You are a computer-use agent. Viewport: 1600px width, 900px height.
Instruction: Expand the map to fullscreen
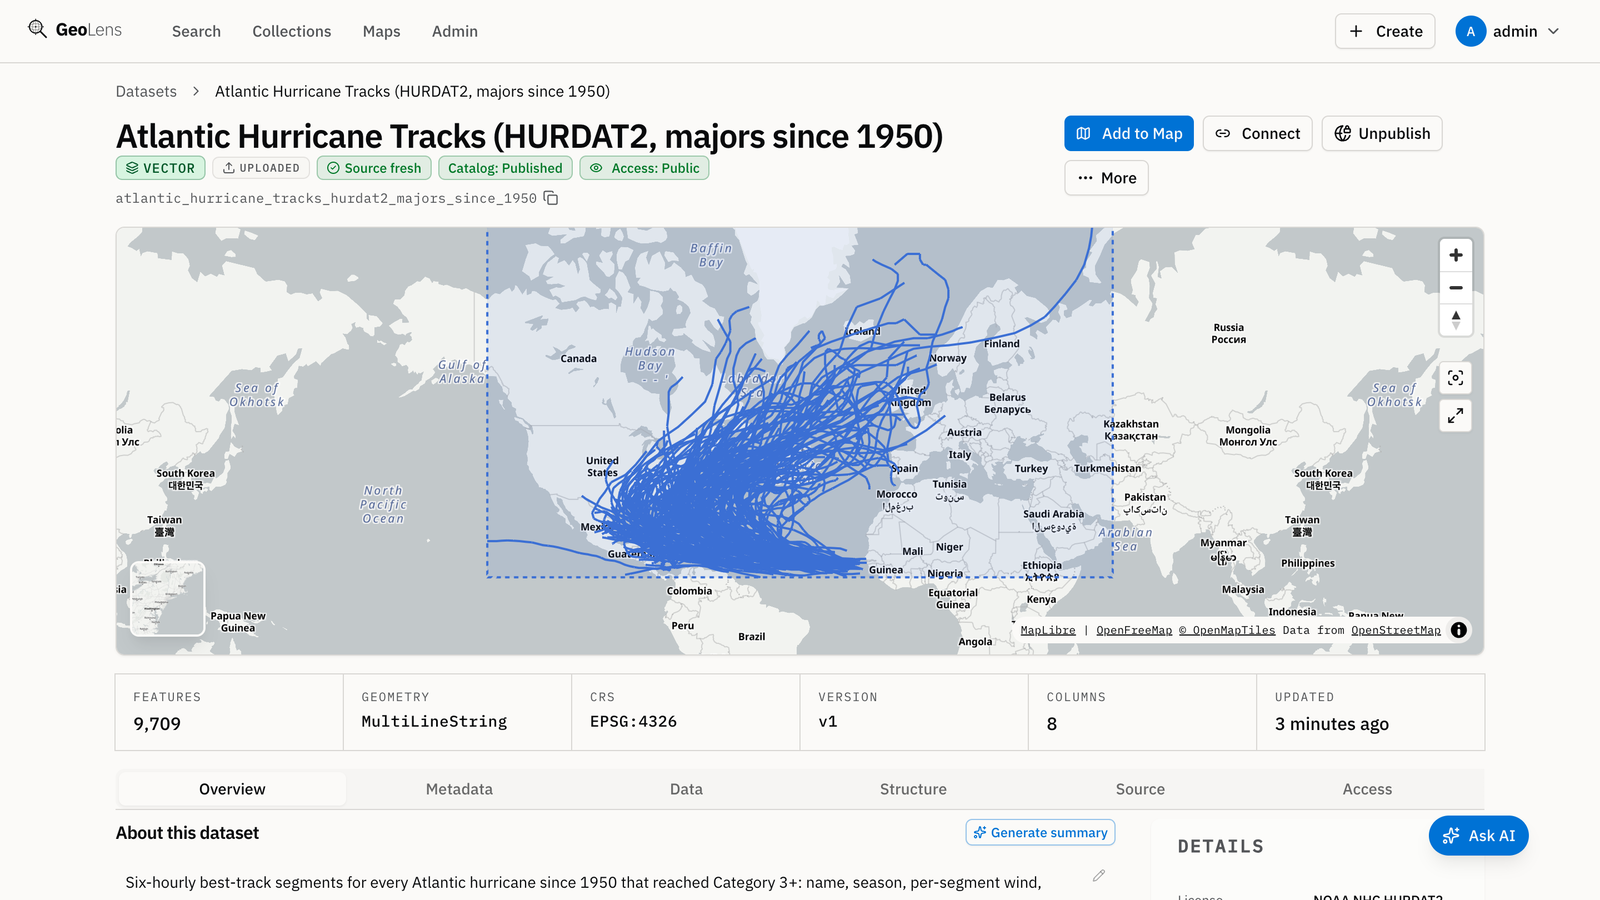tap(1456, 415)
